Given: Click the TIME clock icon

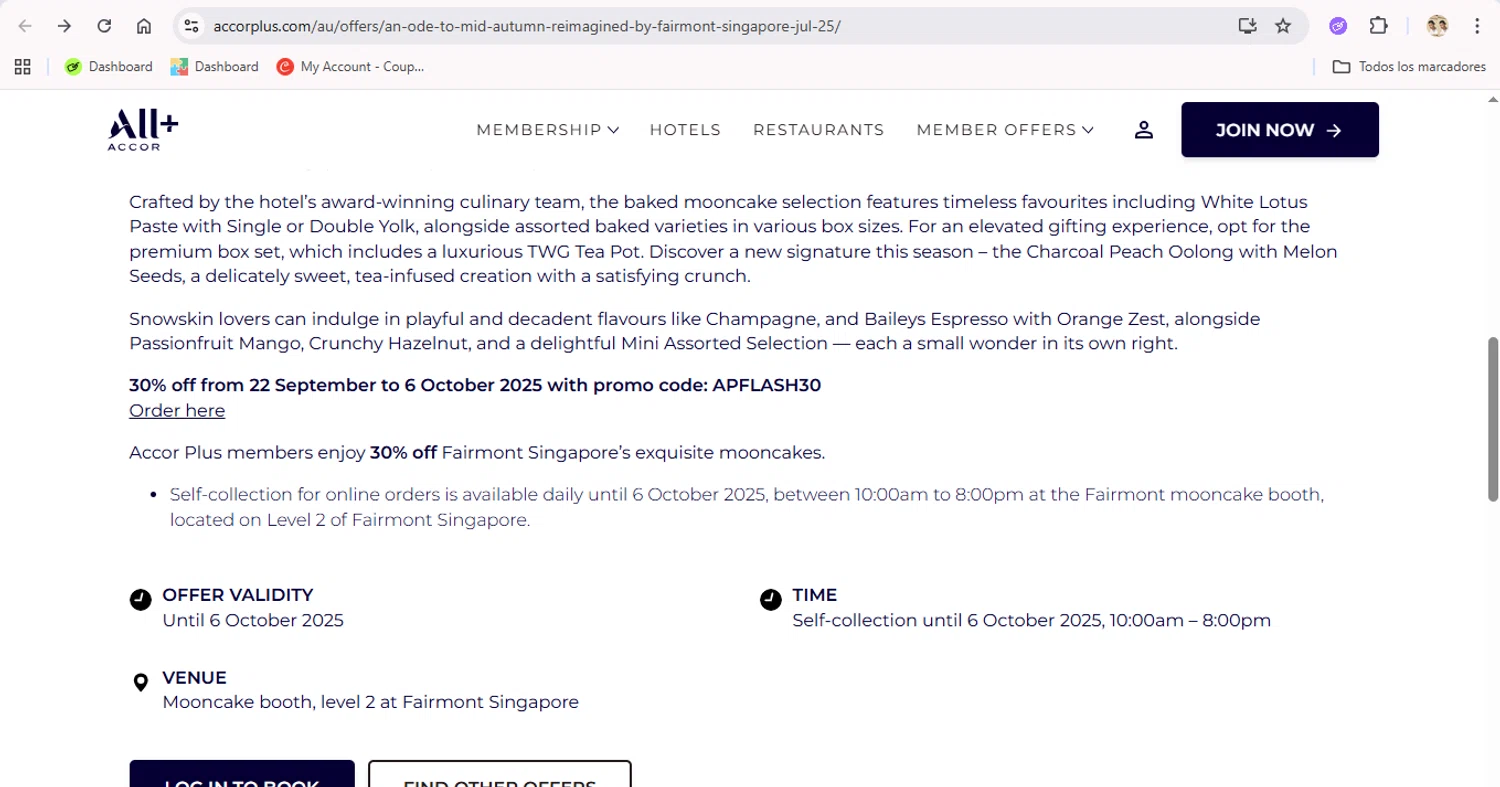Looking at the screenshot, I should (771, 600).
